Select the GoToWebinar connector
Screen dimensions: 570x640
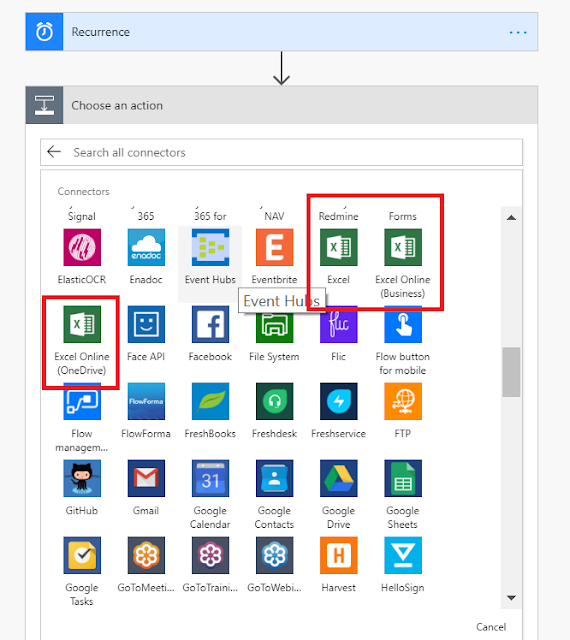tap(274, 555)
